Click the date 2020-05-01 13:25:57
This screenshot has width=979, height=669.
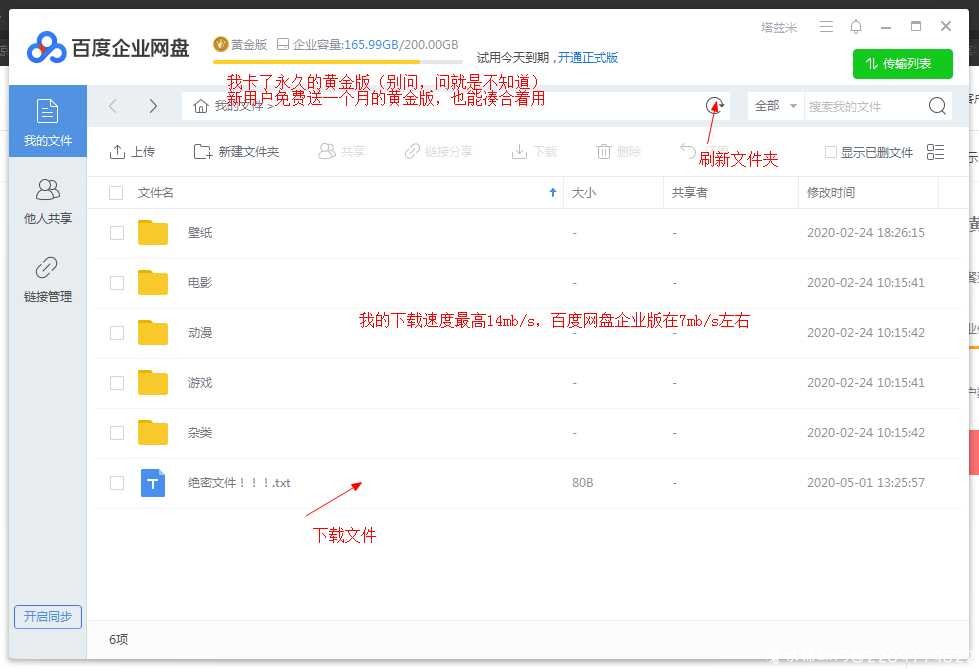865,483
